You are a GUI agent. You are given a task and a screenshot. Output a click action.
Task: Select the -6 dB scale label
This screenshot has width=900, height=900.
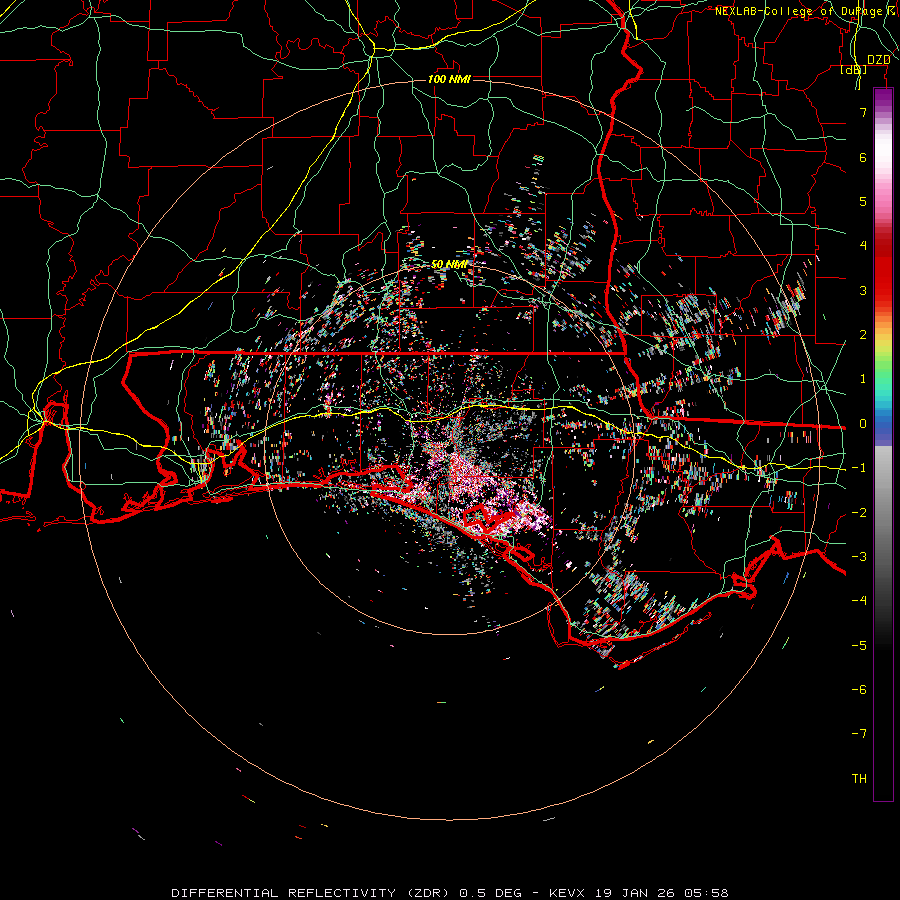859,690
